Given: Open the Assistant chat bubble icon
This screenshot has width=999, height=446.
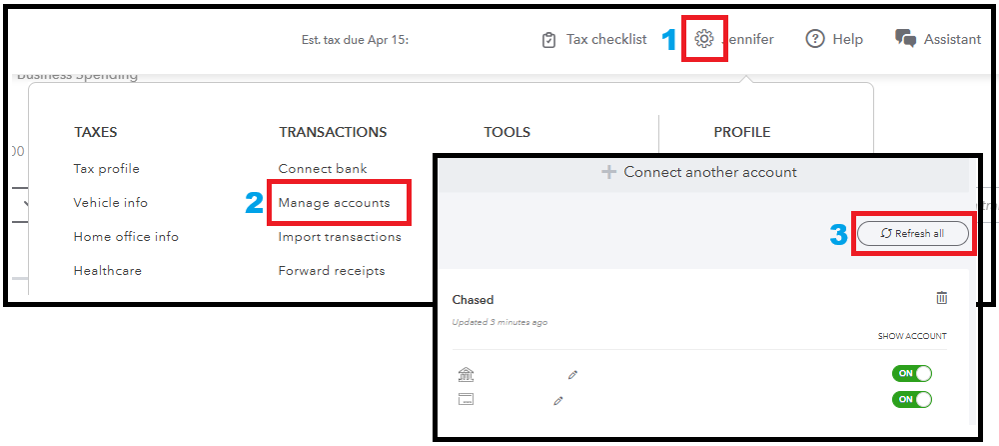Looking at the screenshot, I should [x=906, y=39].
